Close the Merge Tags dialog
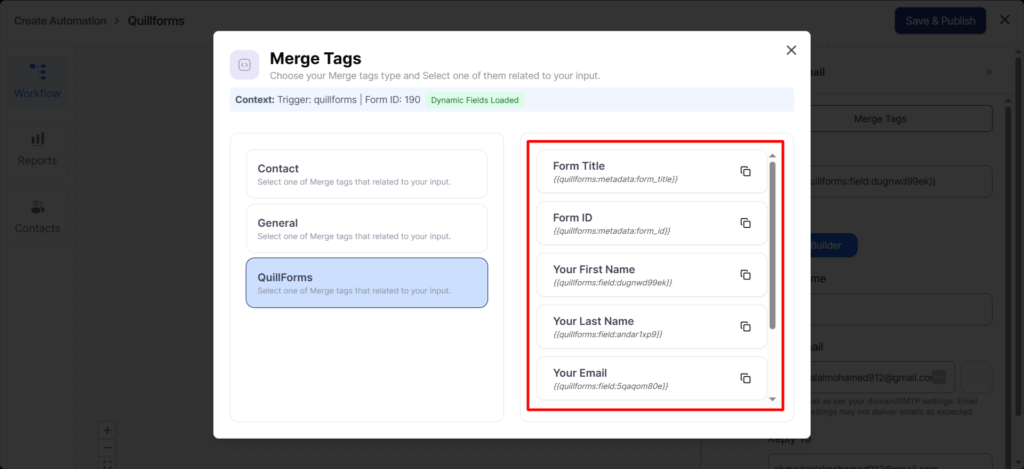Viewport: 1024px width, 469px height. coord(791,50)
